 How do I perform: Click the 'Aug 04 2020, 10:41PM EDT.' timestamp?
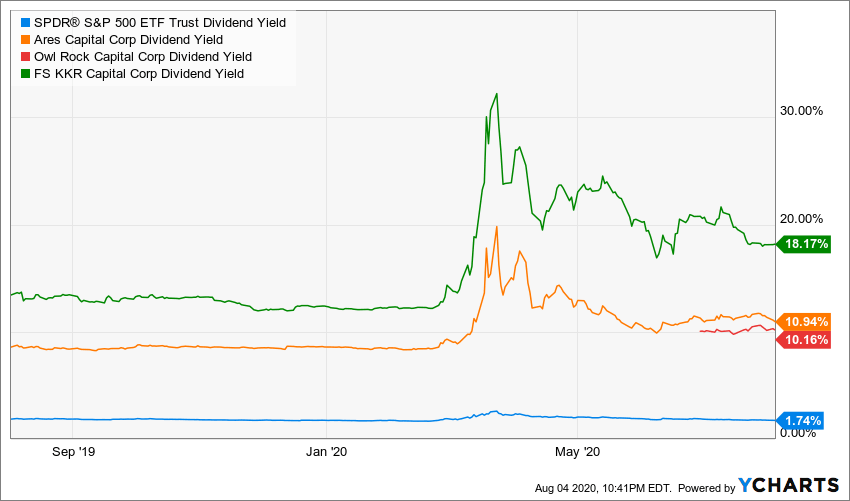click(603, 488)
